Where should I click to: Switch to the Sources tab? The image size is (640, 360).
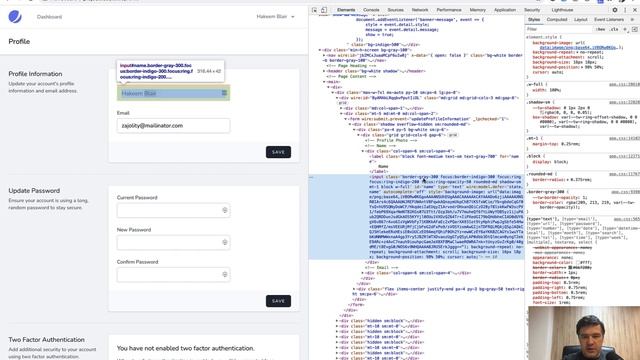point(396,10)
